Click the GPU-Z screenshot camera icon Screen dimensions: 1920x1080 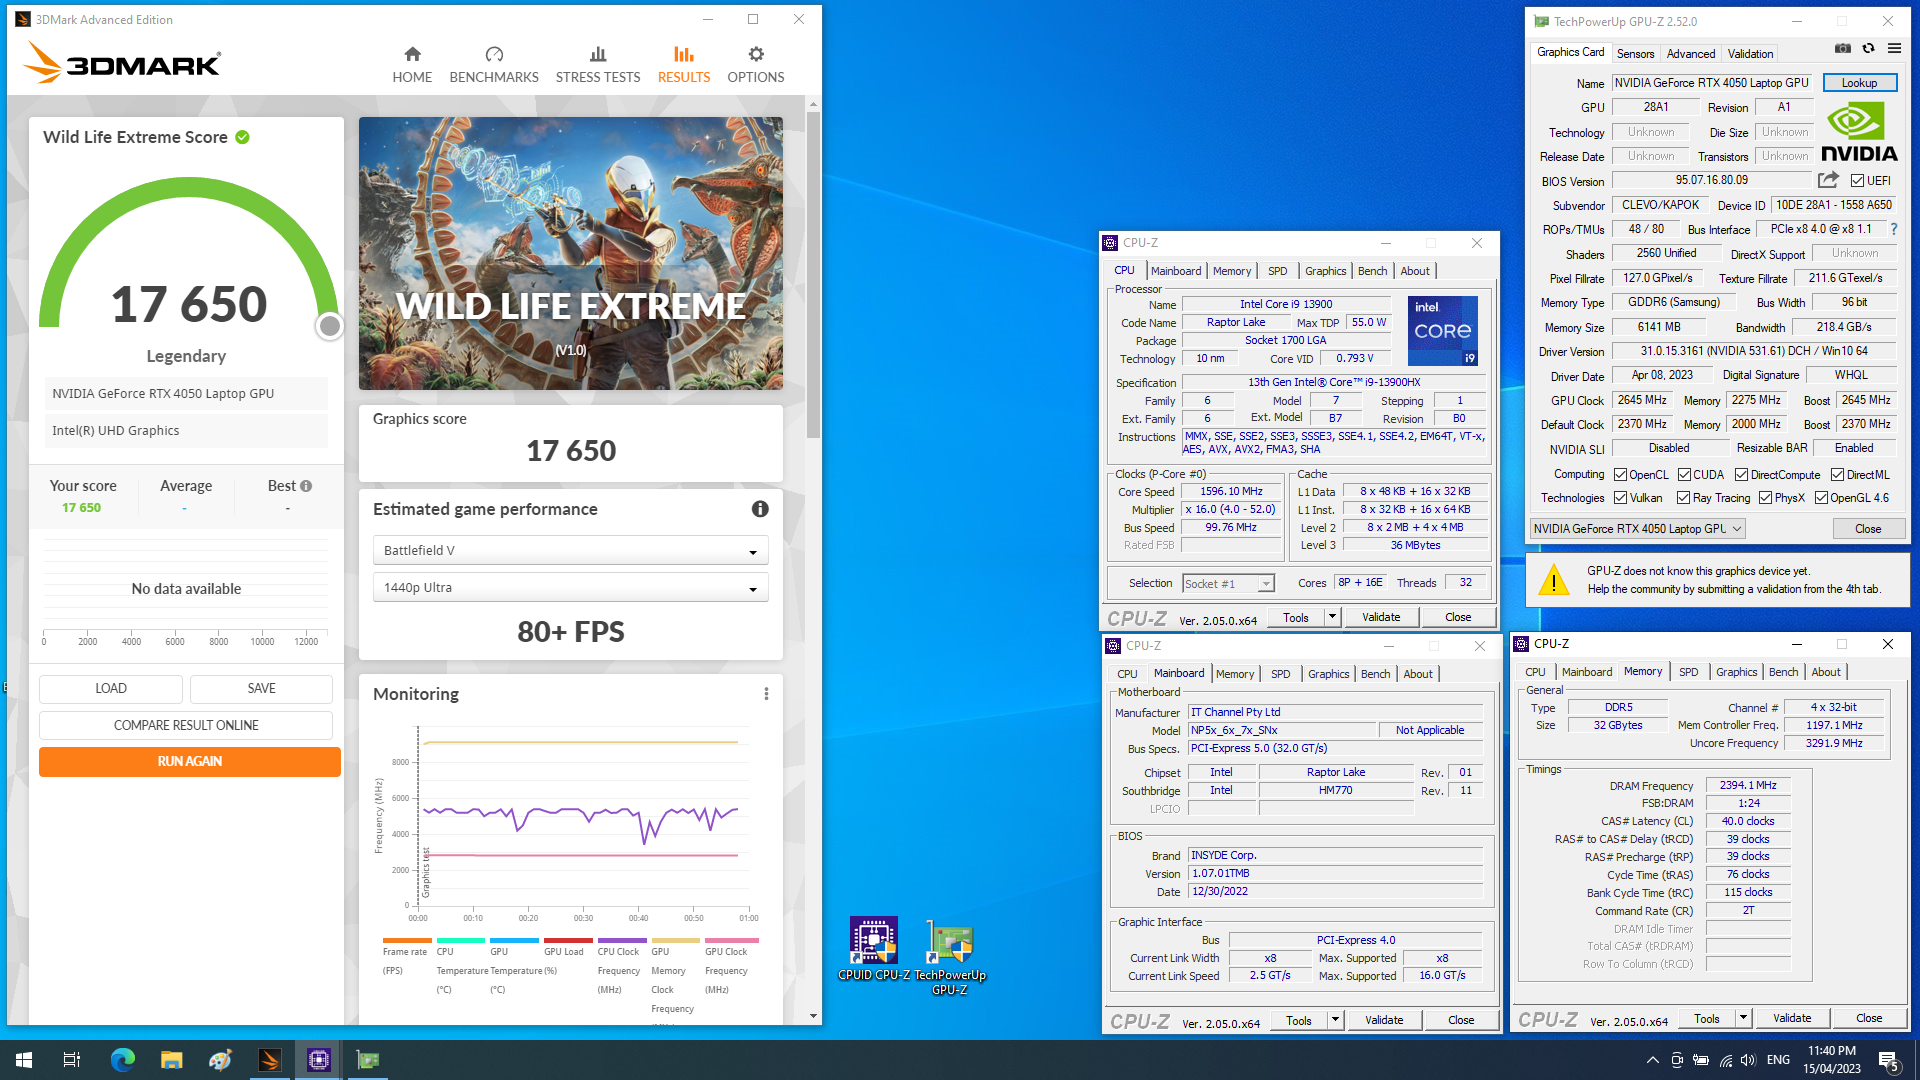1843,48
